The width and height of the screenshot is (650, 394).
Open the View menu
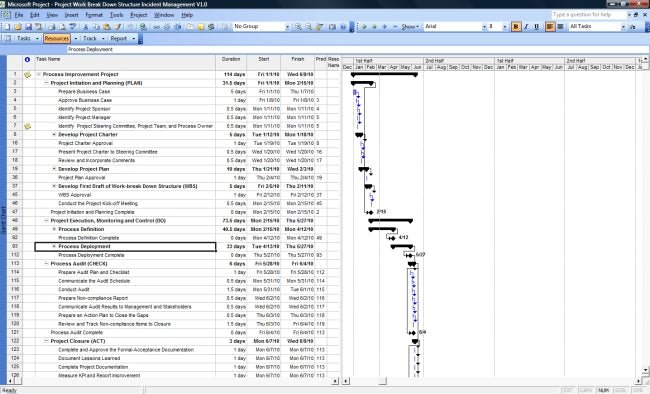tap(52, 15)
